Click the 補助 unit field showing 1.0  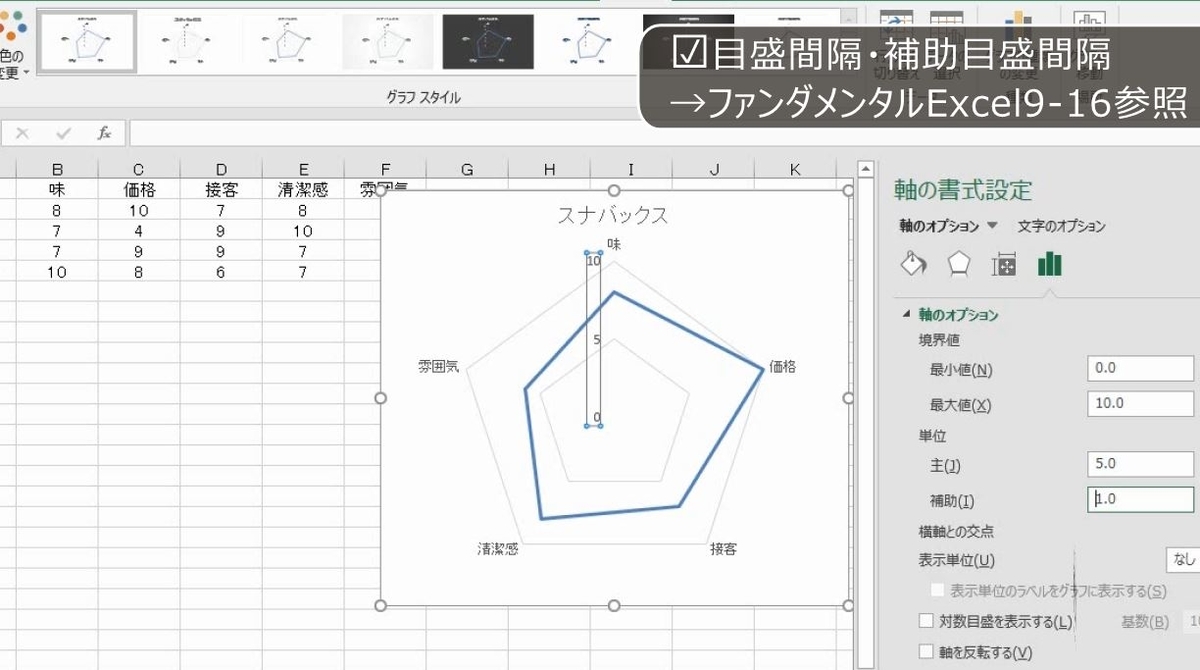(1141, 499)
